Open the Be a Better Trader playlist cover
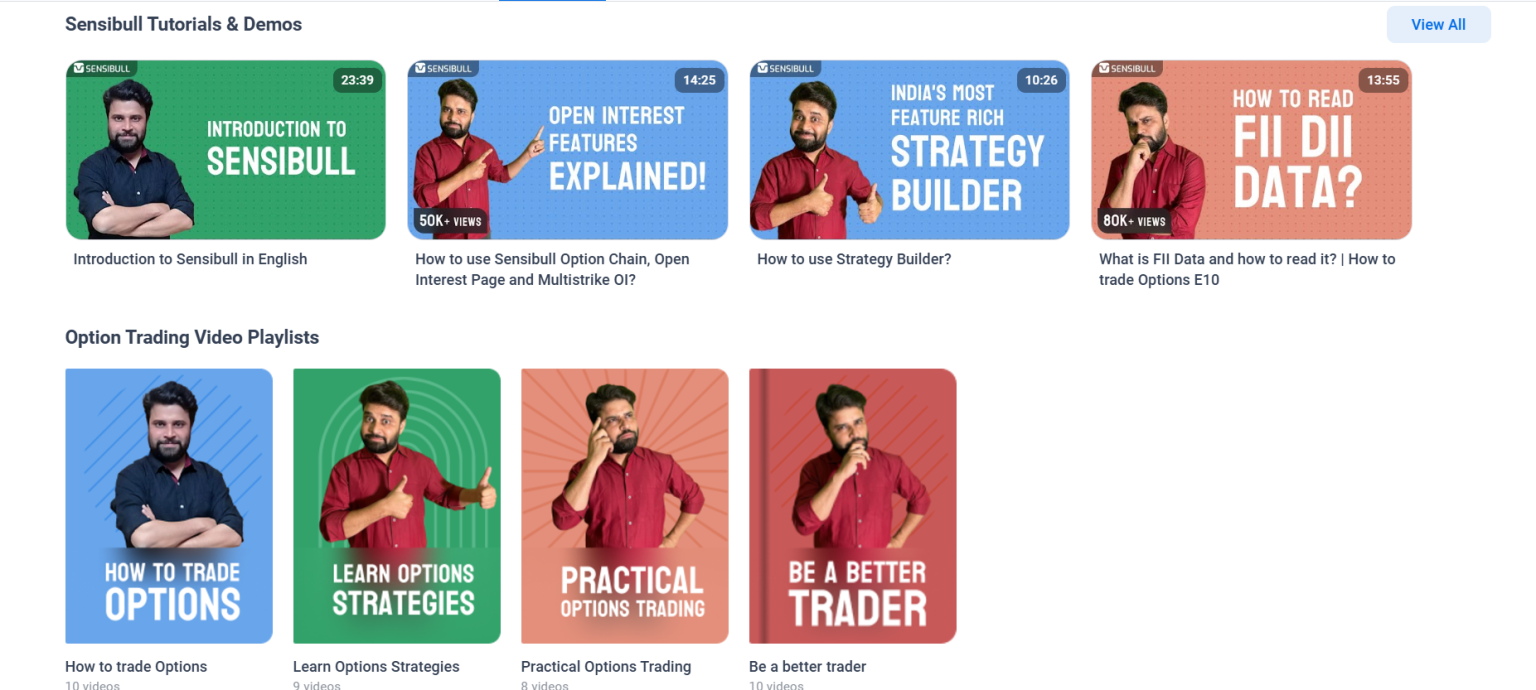The image size is (1536, 690). point(853,506)
